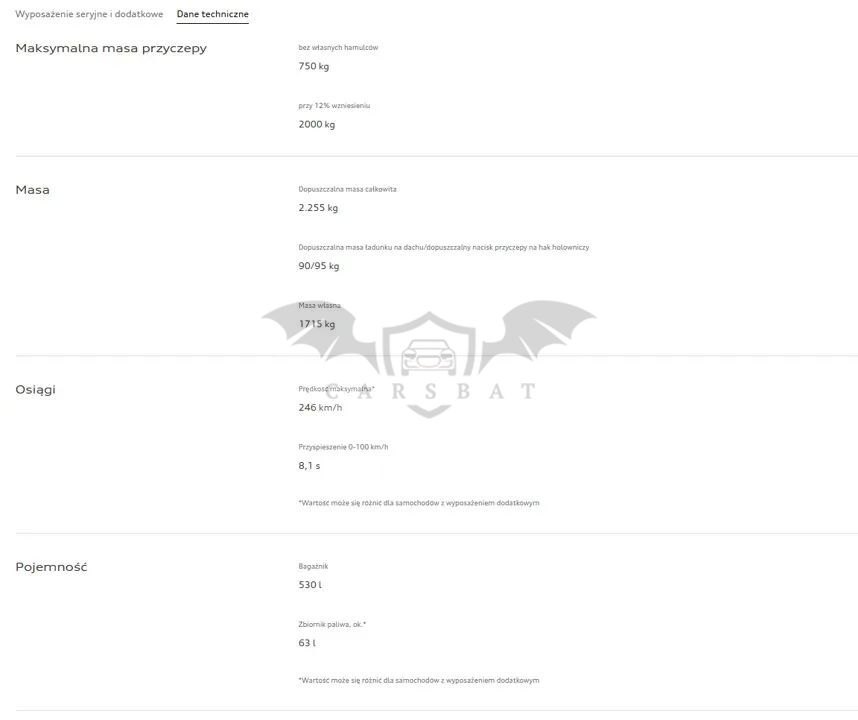Viewport: 858px width, 720px height.
Task: Click the 2000 kg trailer value
Action: pyautogui.click(x=316, y=124)
